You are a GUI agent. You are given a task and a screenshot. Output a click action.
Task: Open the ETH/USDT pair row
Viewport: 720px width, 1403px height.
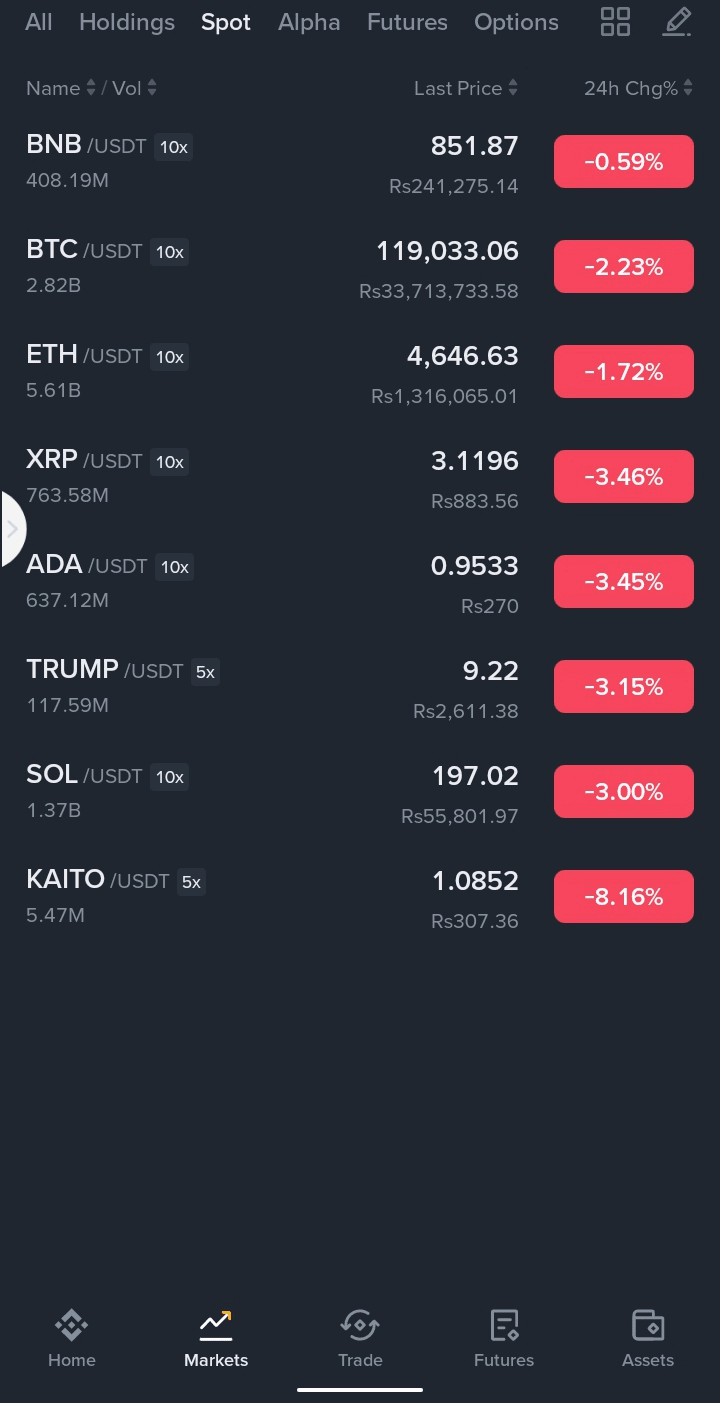pos(270,372)
